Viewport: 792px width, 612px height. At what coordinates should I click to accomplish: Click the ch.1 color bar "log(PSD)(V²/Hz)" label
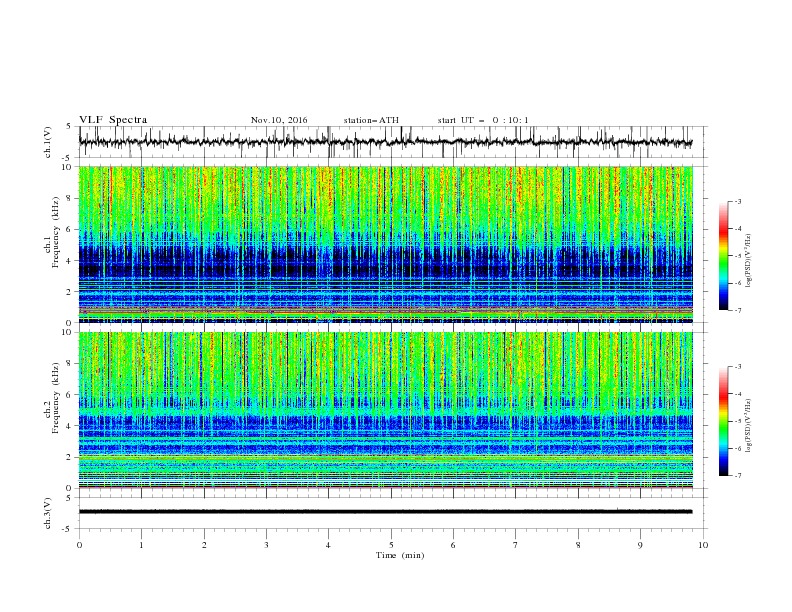(749, 261)
